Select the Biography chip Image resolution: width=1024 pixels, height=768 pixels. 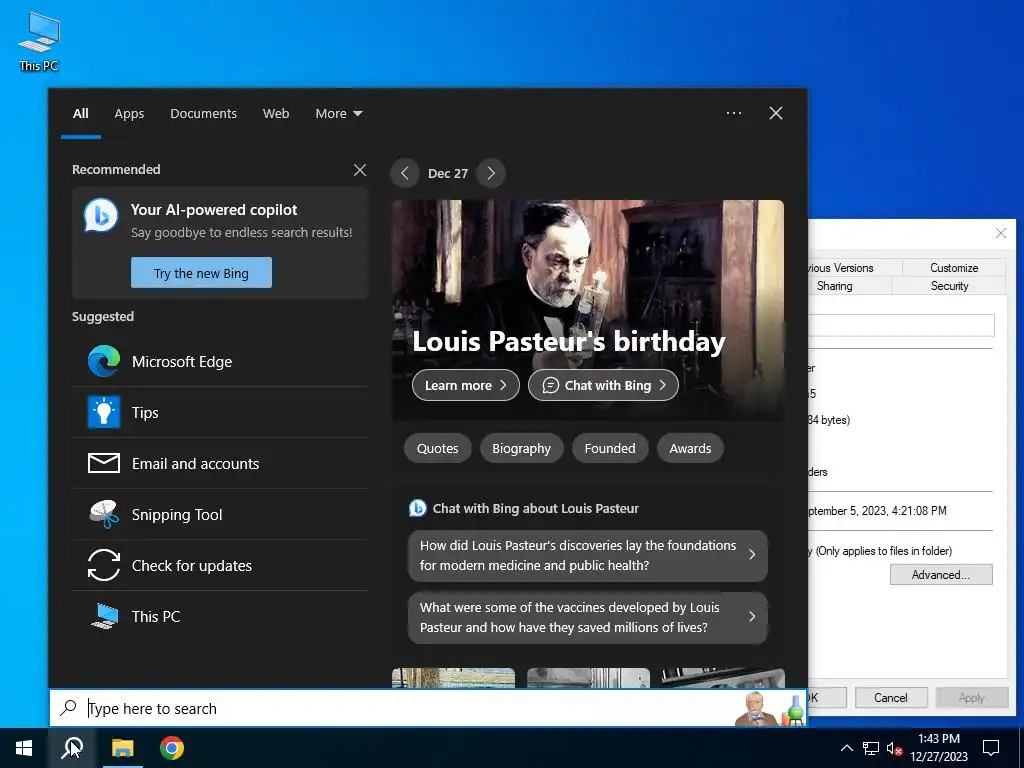pos(521,449)
